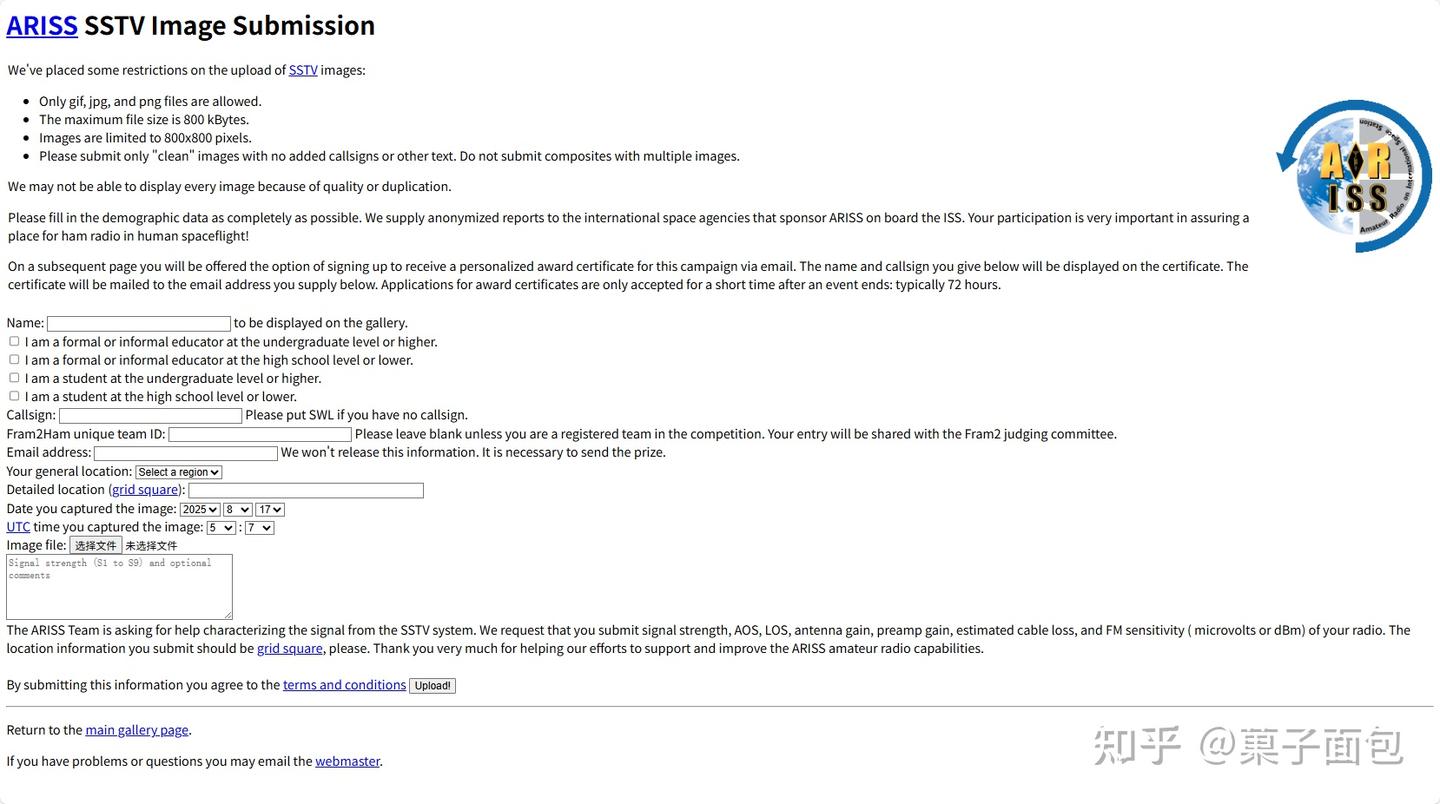
Task: Expand the capture month dropdown
Action: pos(238,509)
